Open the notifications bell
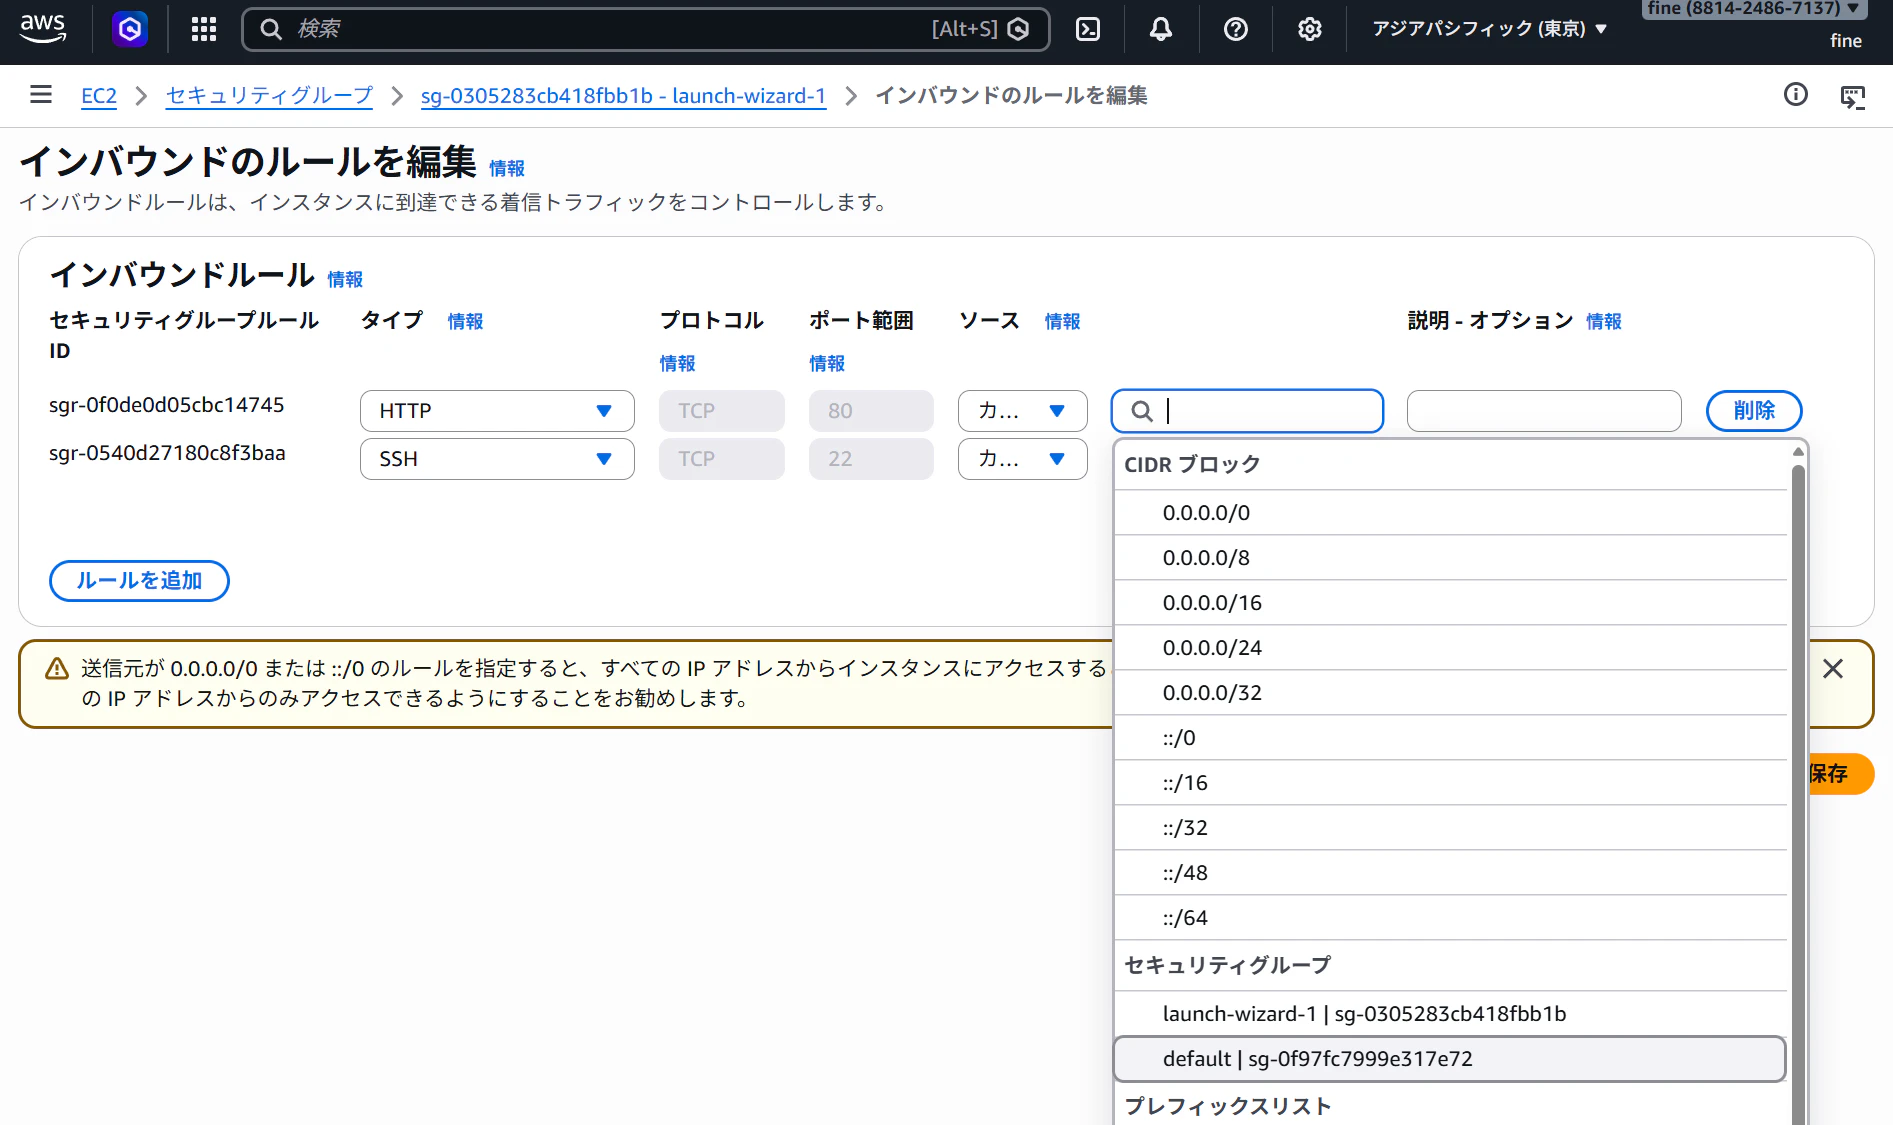The height and width of the screenshot is (1125, 1893). pos(1161,29)
